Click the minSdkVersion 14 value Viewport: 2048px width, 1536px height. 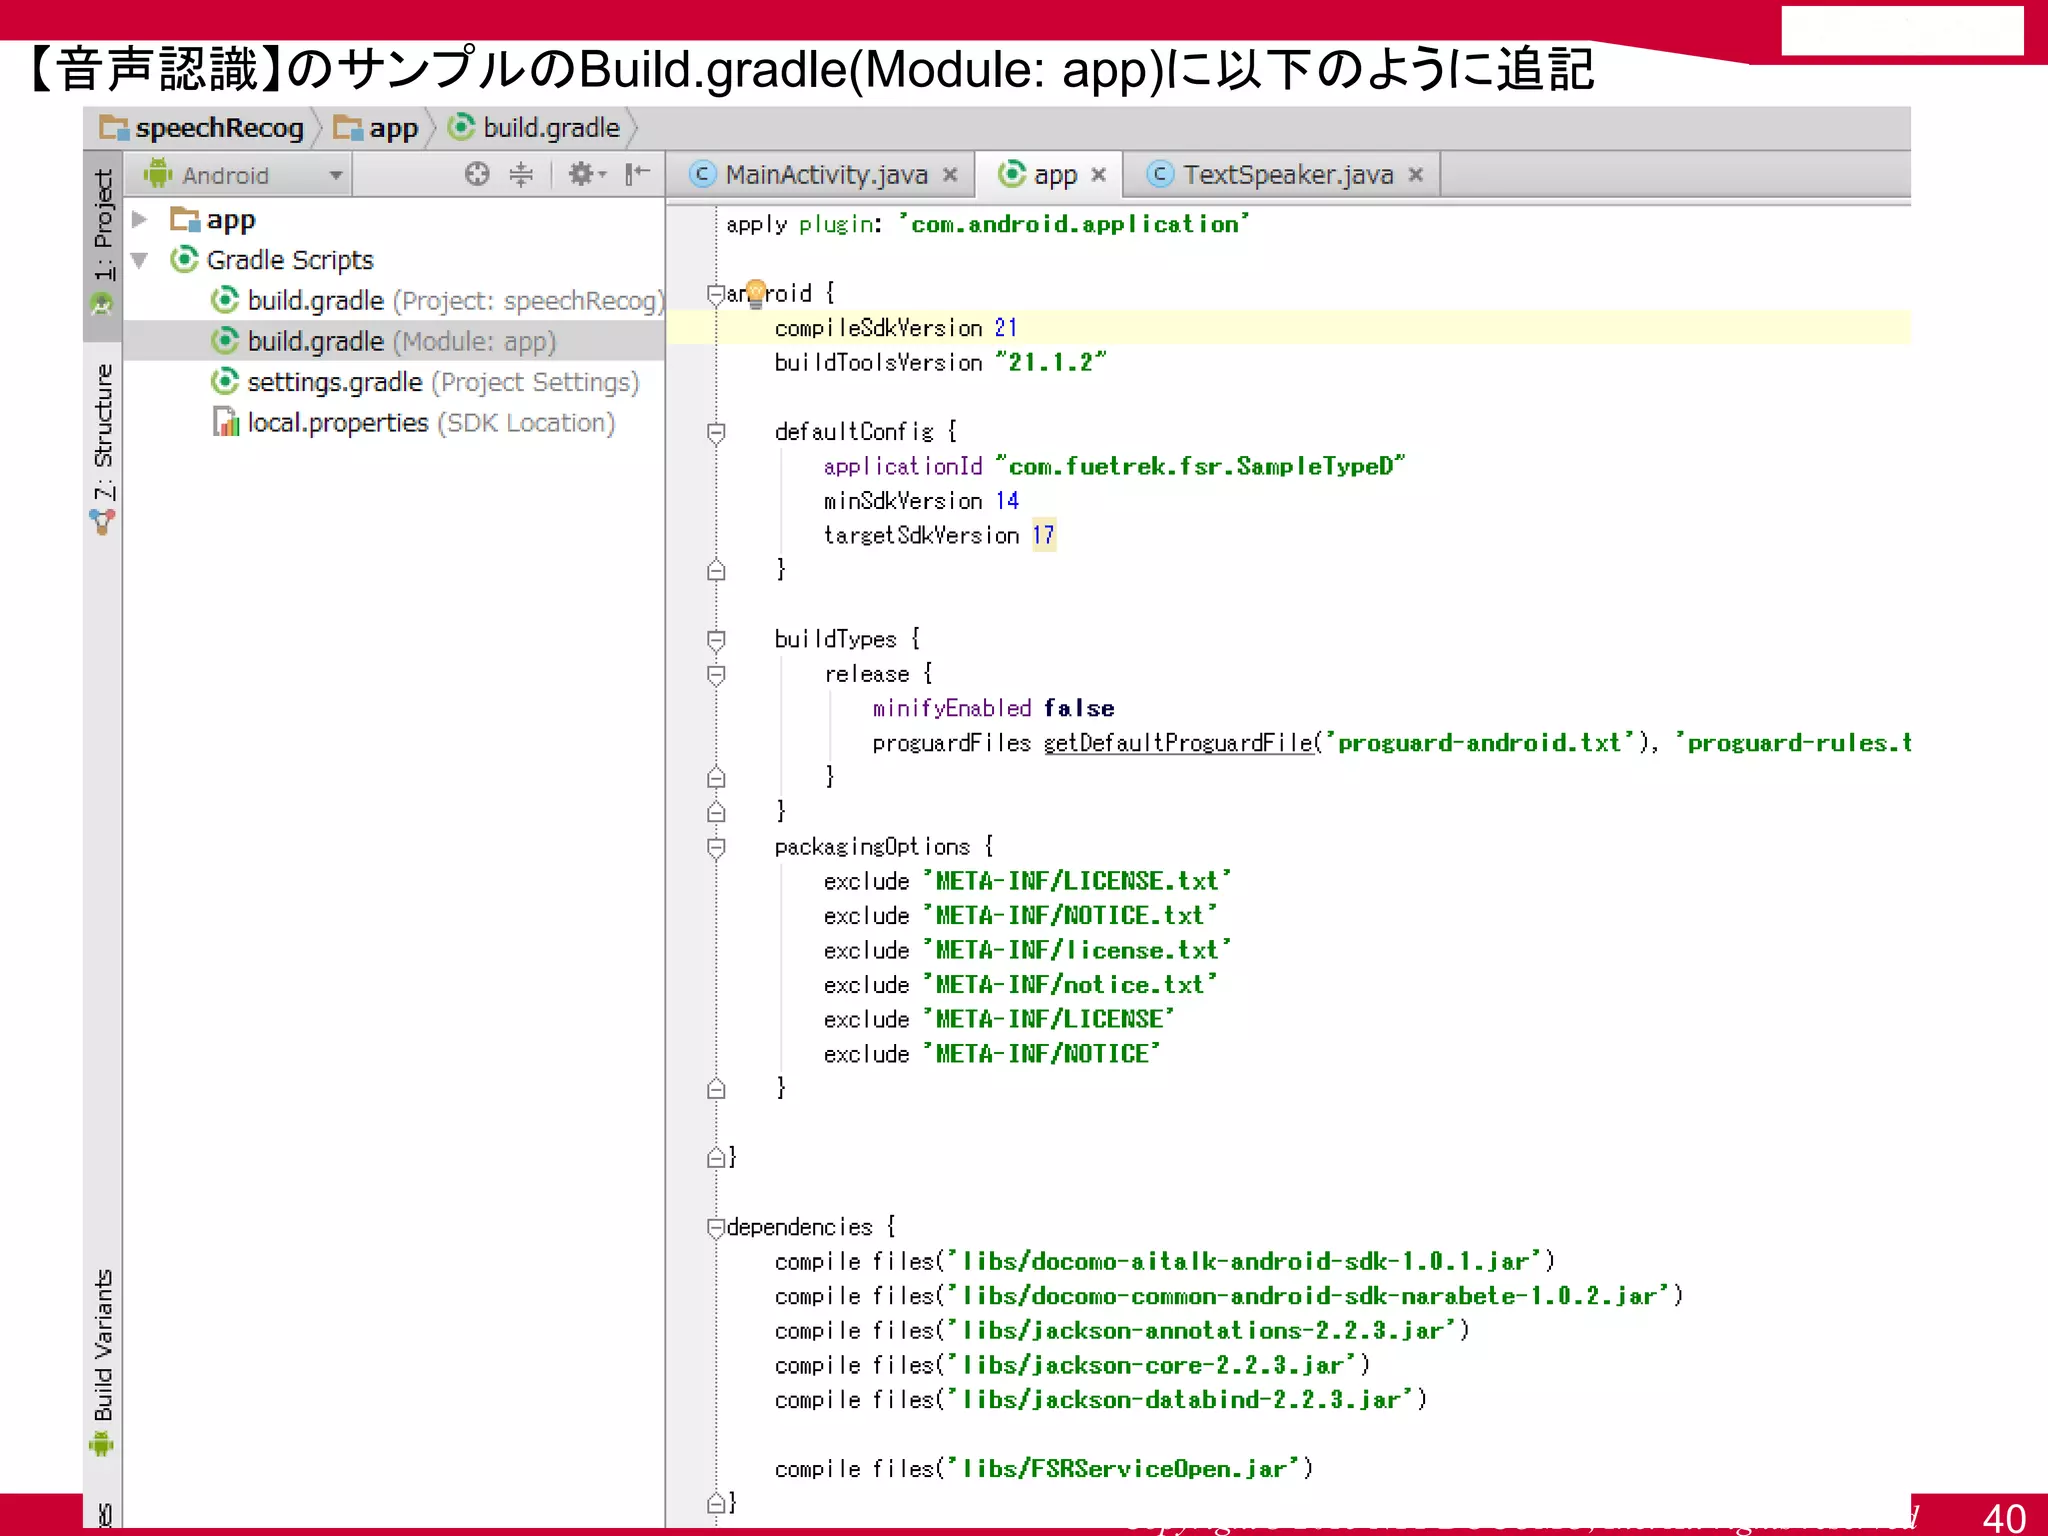[1007, 500]
